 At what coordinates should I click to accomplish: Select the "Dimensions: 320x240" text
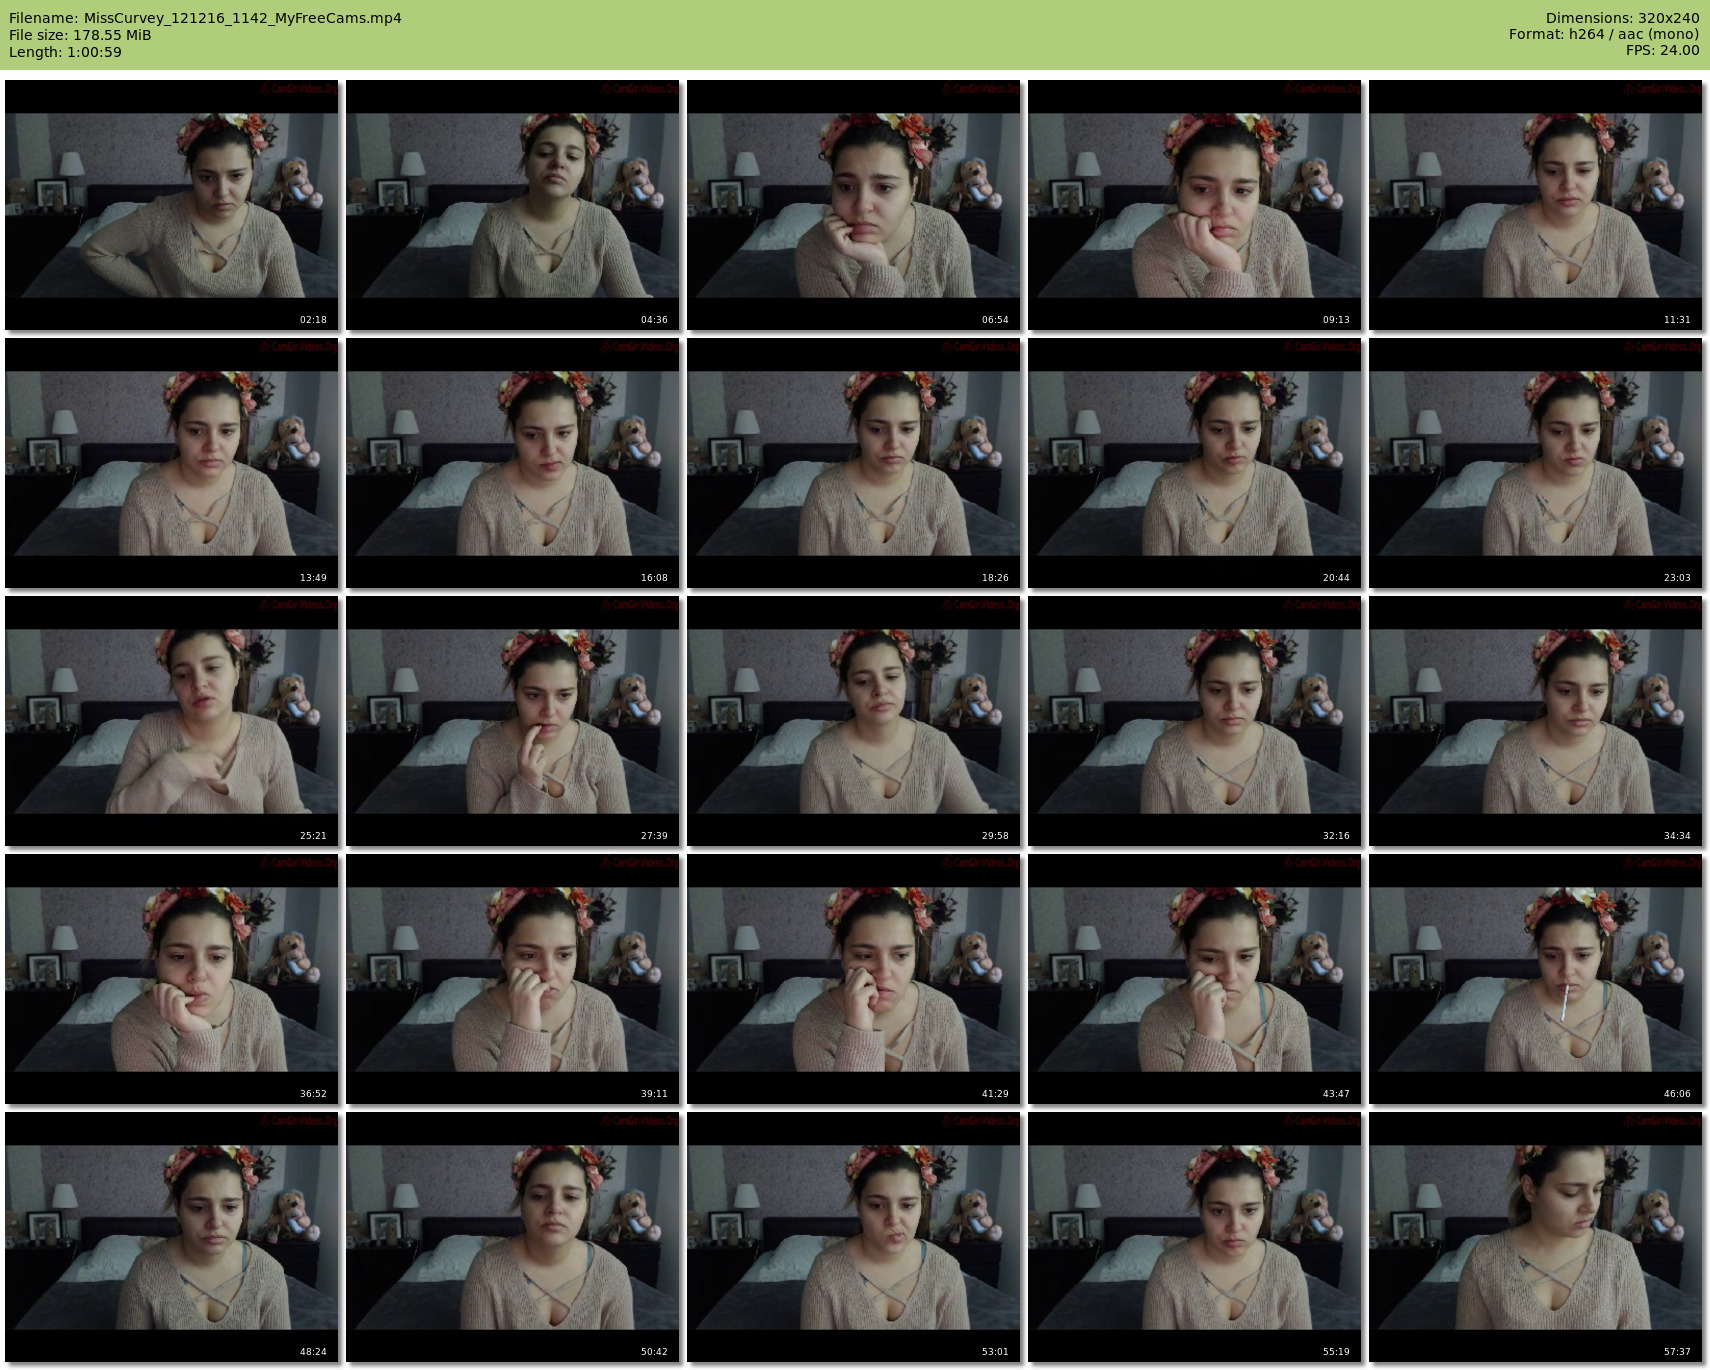pos(1622,18)
